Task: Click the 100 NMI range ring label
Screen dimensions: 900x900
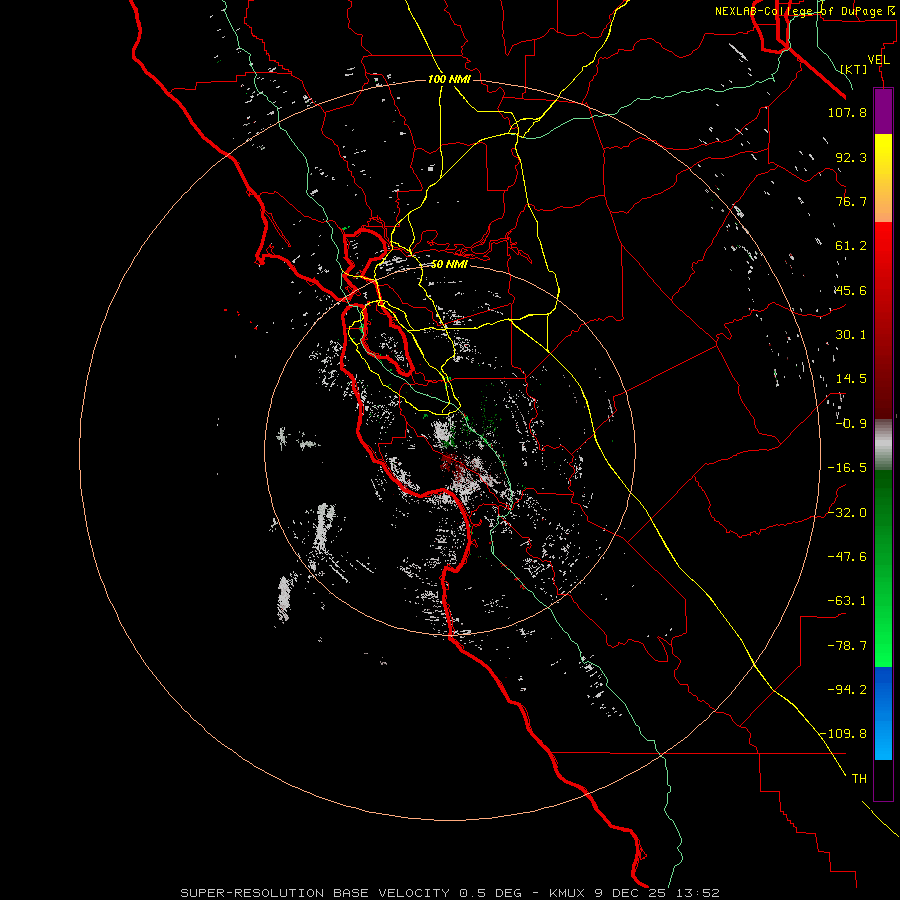Action: tap(449, 79)
